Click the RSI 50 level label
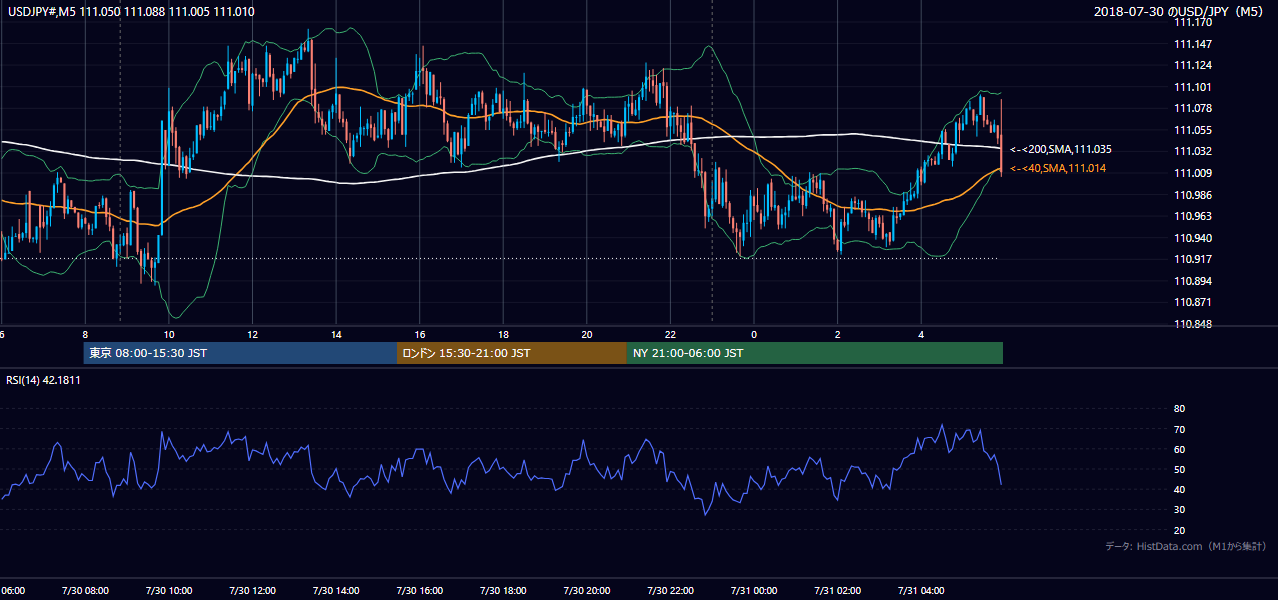The height and width of the screenshot is (600, 1278). point(1179,469)
